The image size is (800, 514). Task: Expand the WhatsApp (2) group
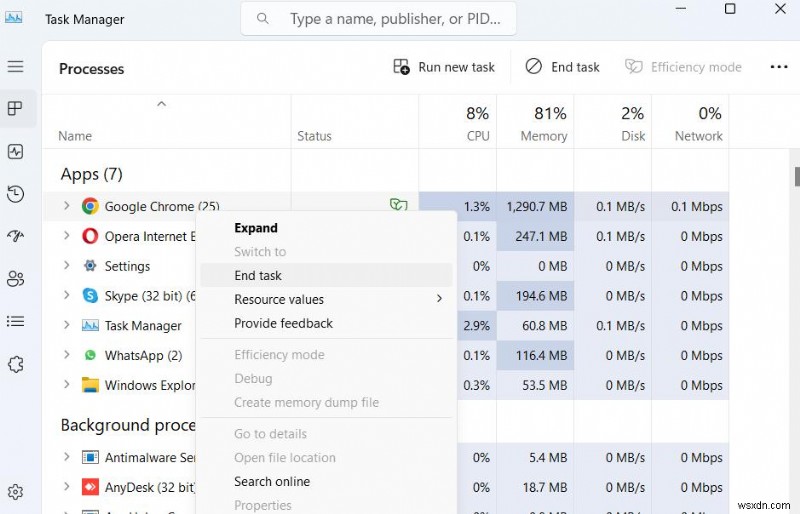(66, 354)
